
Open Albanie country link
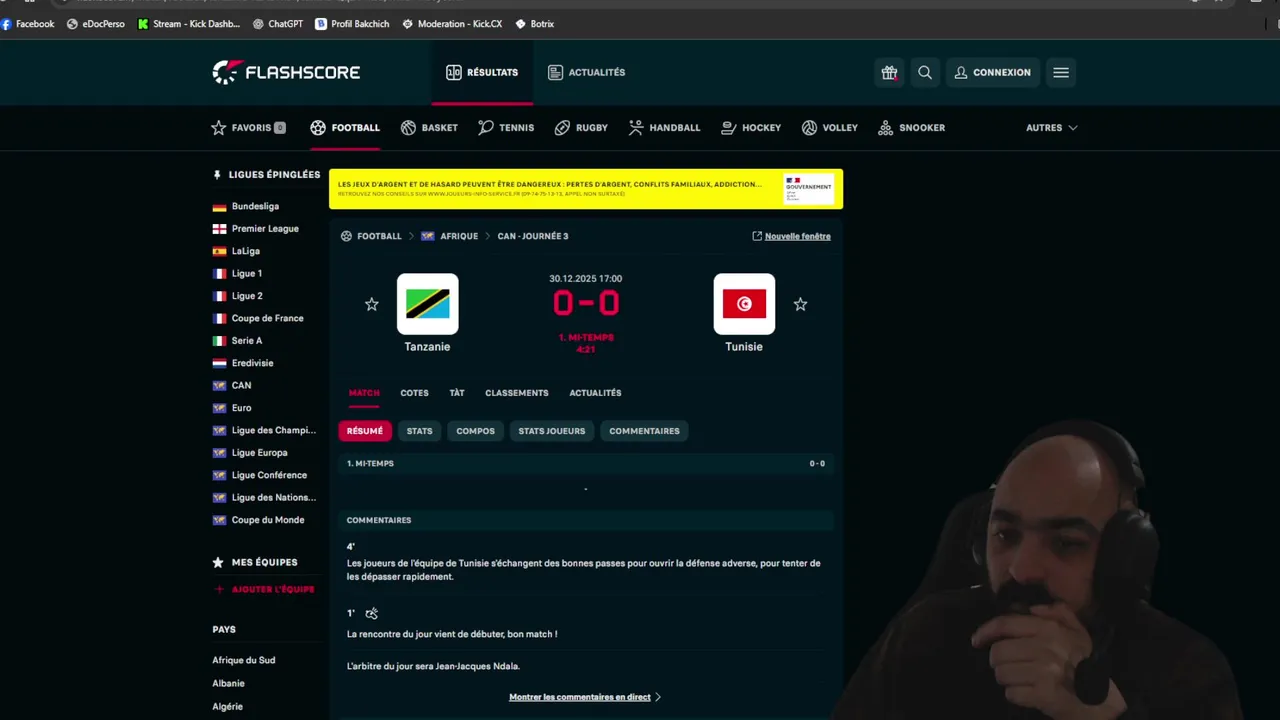228,683
